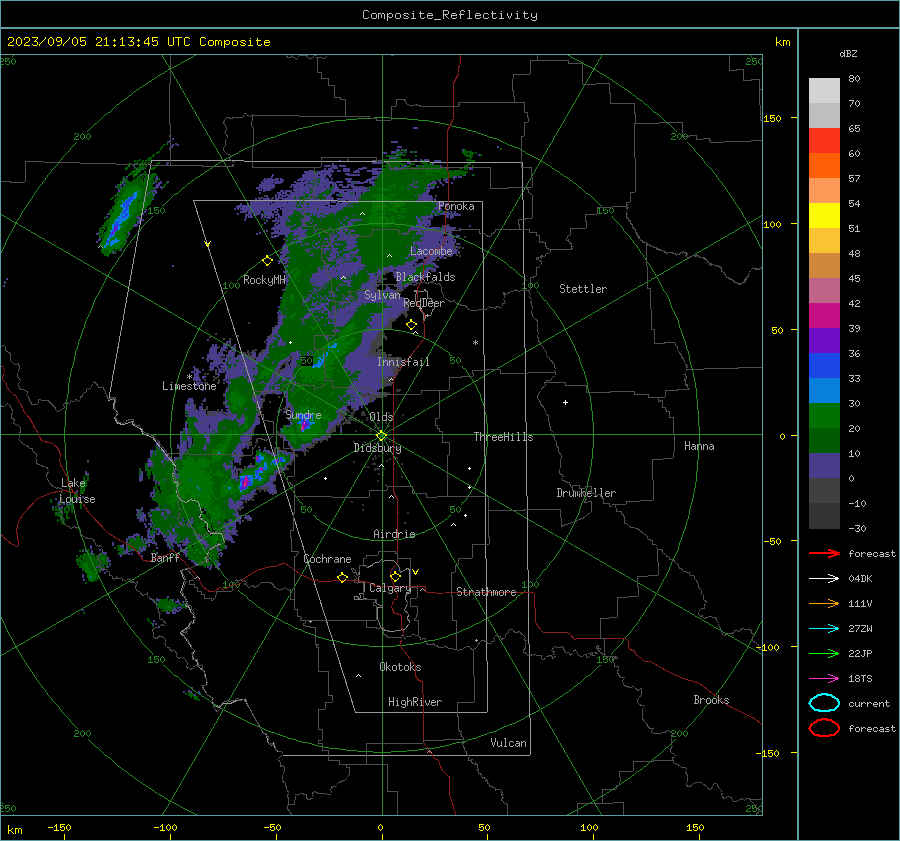Screen dimensions: 900x841
Task: Click the yellow diamond marker above Calgary label
Action: pyautogui.click(x=395, y=576)
